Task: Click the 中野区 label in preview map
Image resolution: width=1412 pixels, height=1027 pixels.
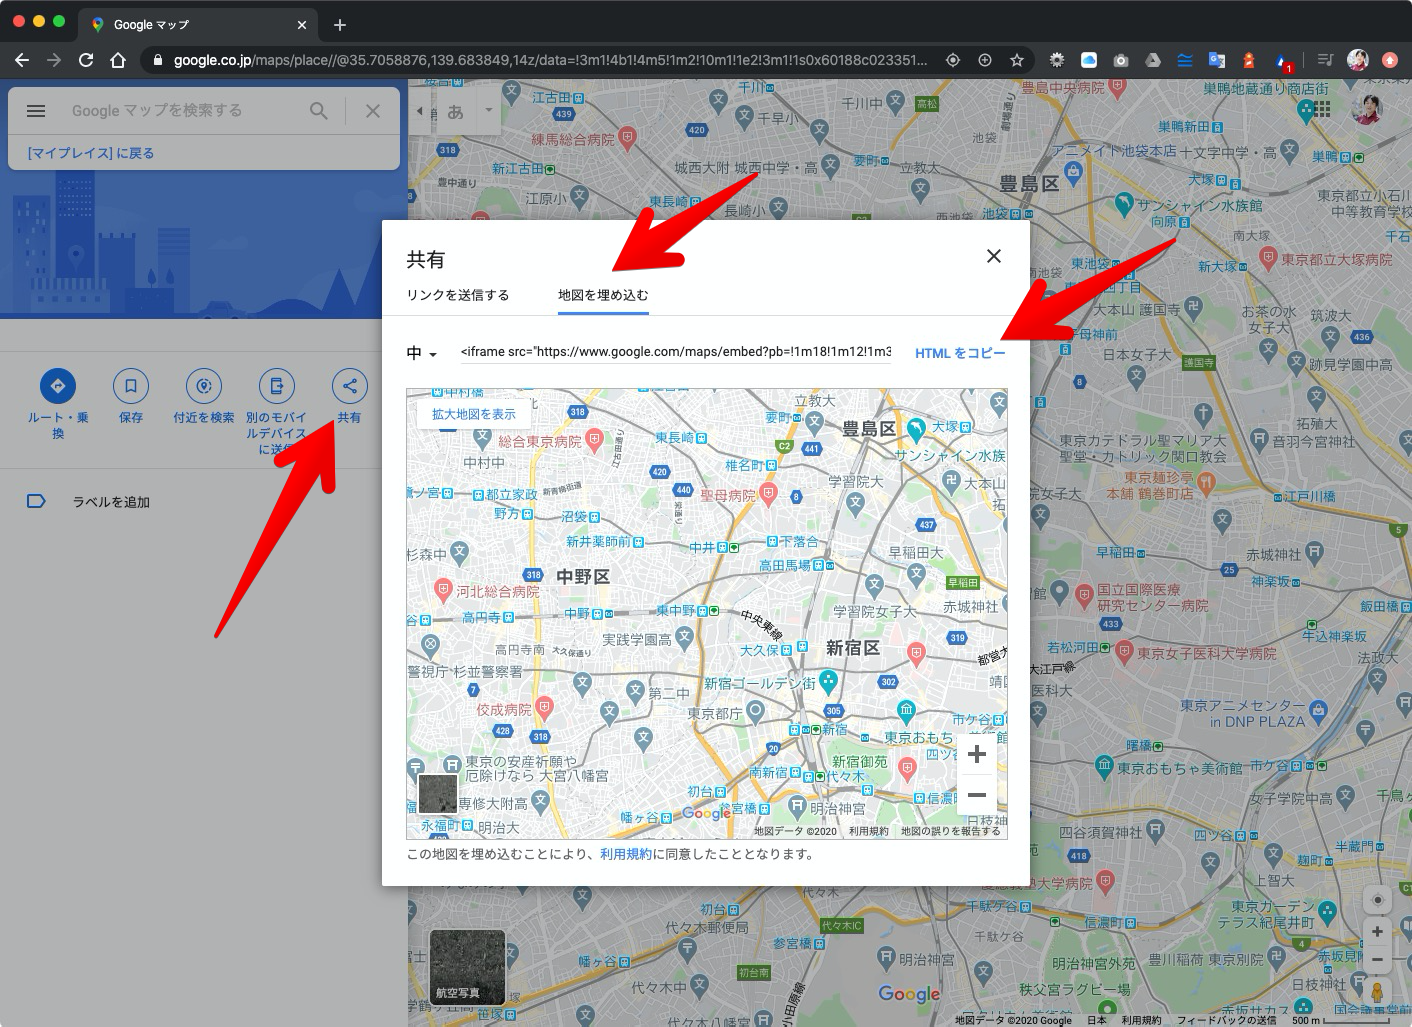Action: tap(583, 577)
